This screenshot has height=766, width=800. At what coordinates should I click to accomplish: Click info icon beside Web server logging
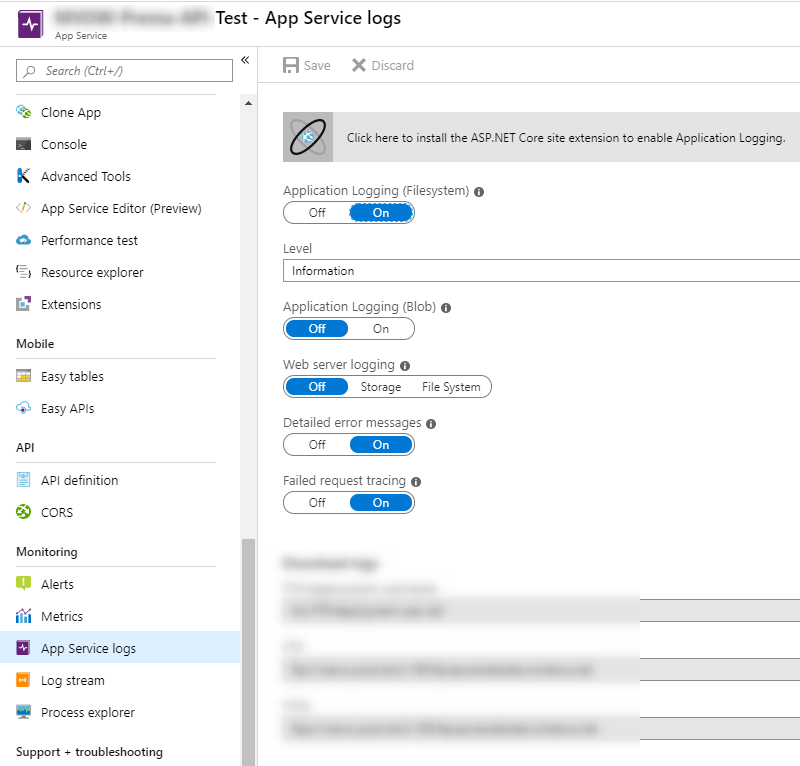[405, 366]
